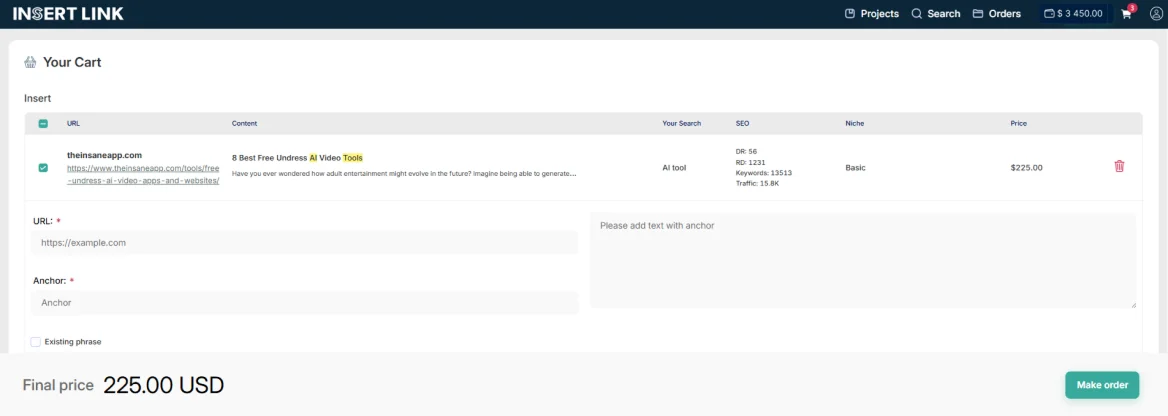Click the URL input field
This screenshot has height=416, width=1168.
pos(304,243)
